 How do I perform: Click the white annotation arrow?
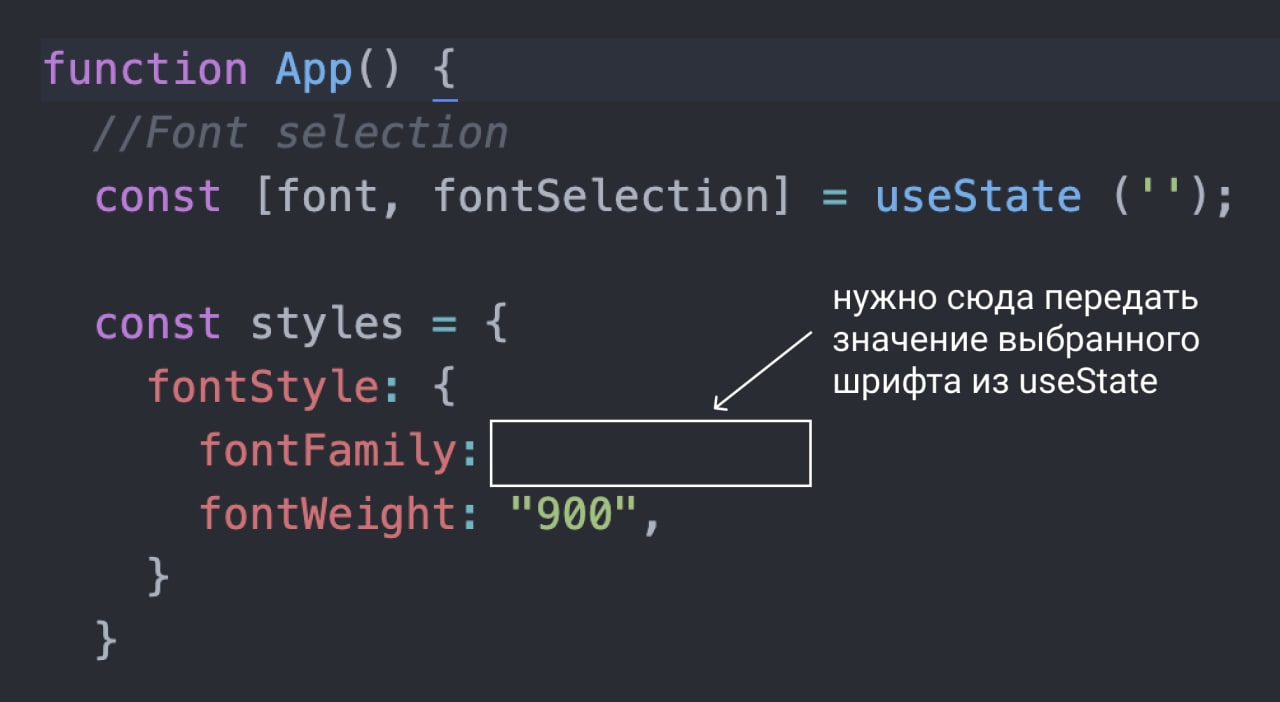(765, 371)
